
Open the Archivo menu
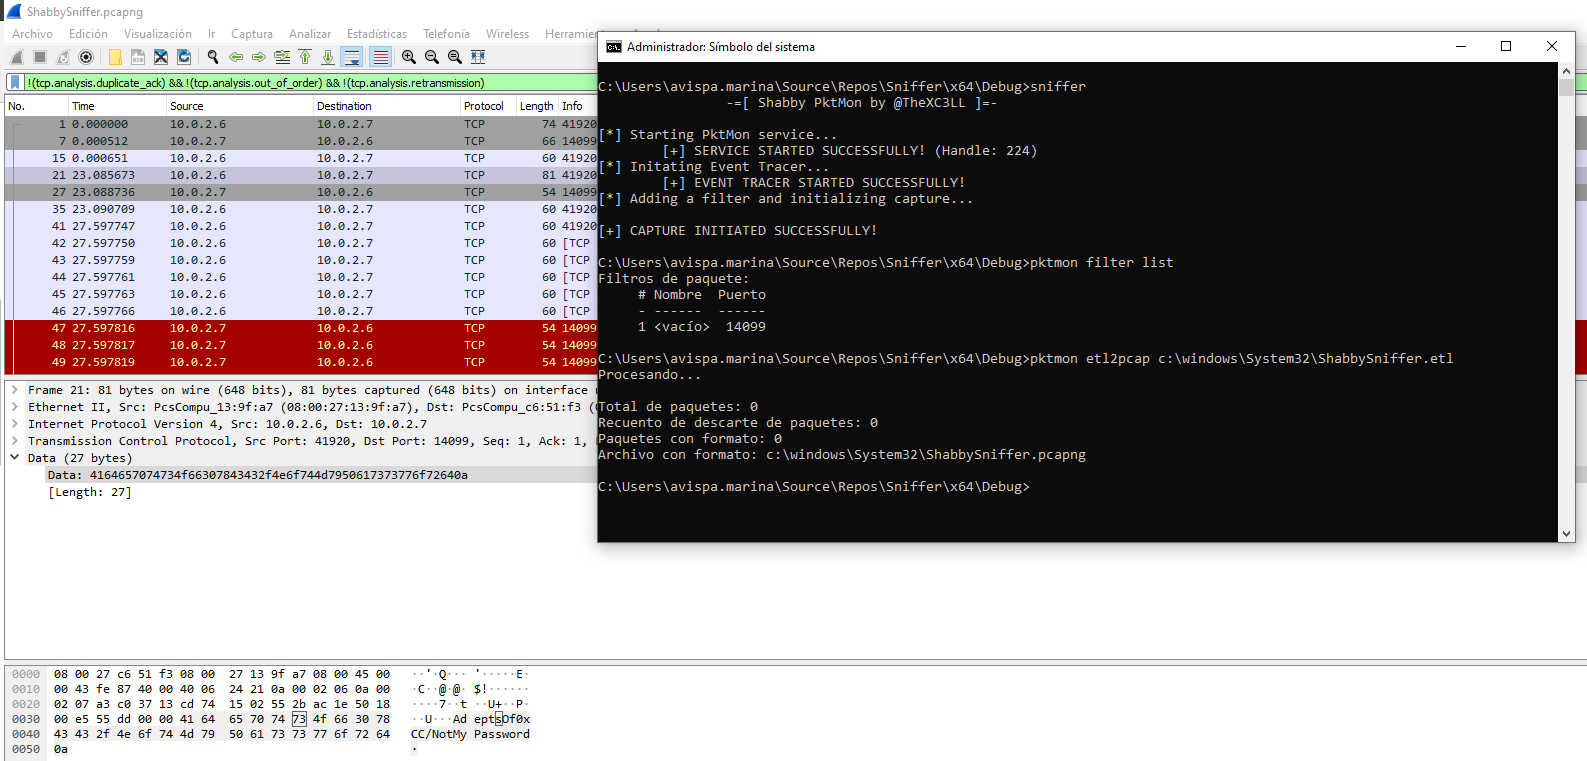click(x=32, y=34)
